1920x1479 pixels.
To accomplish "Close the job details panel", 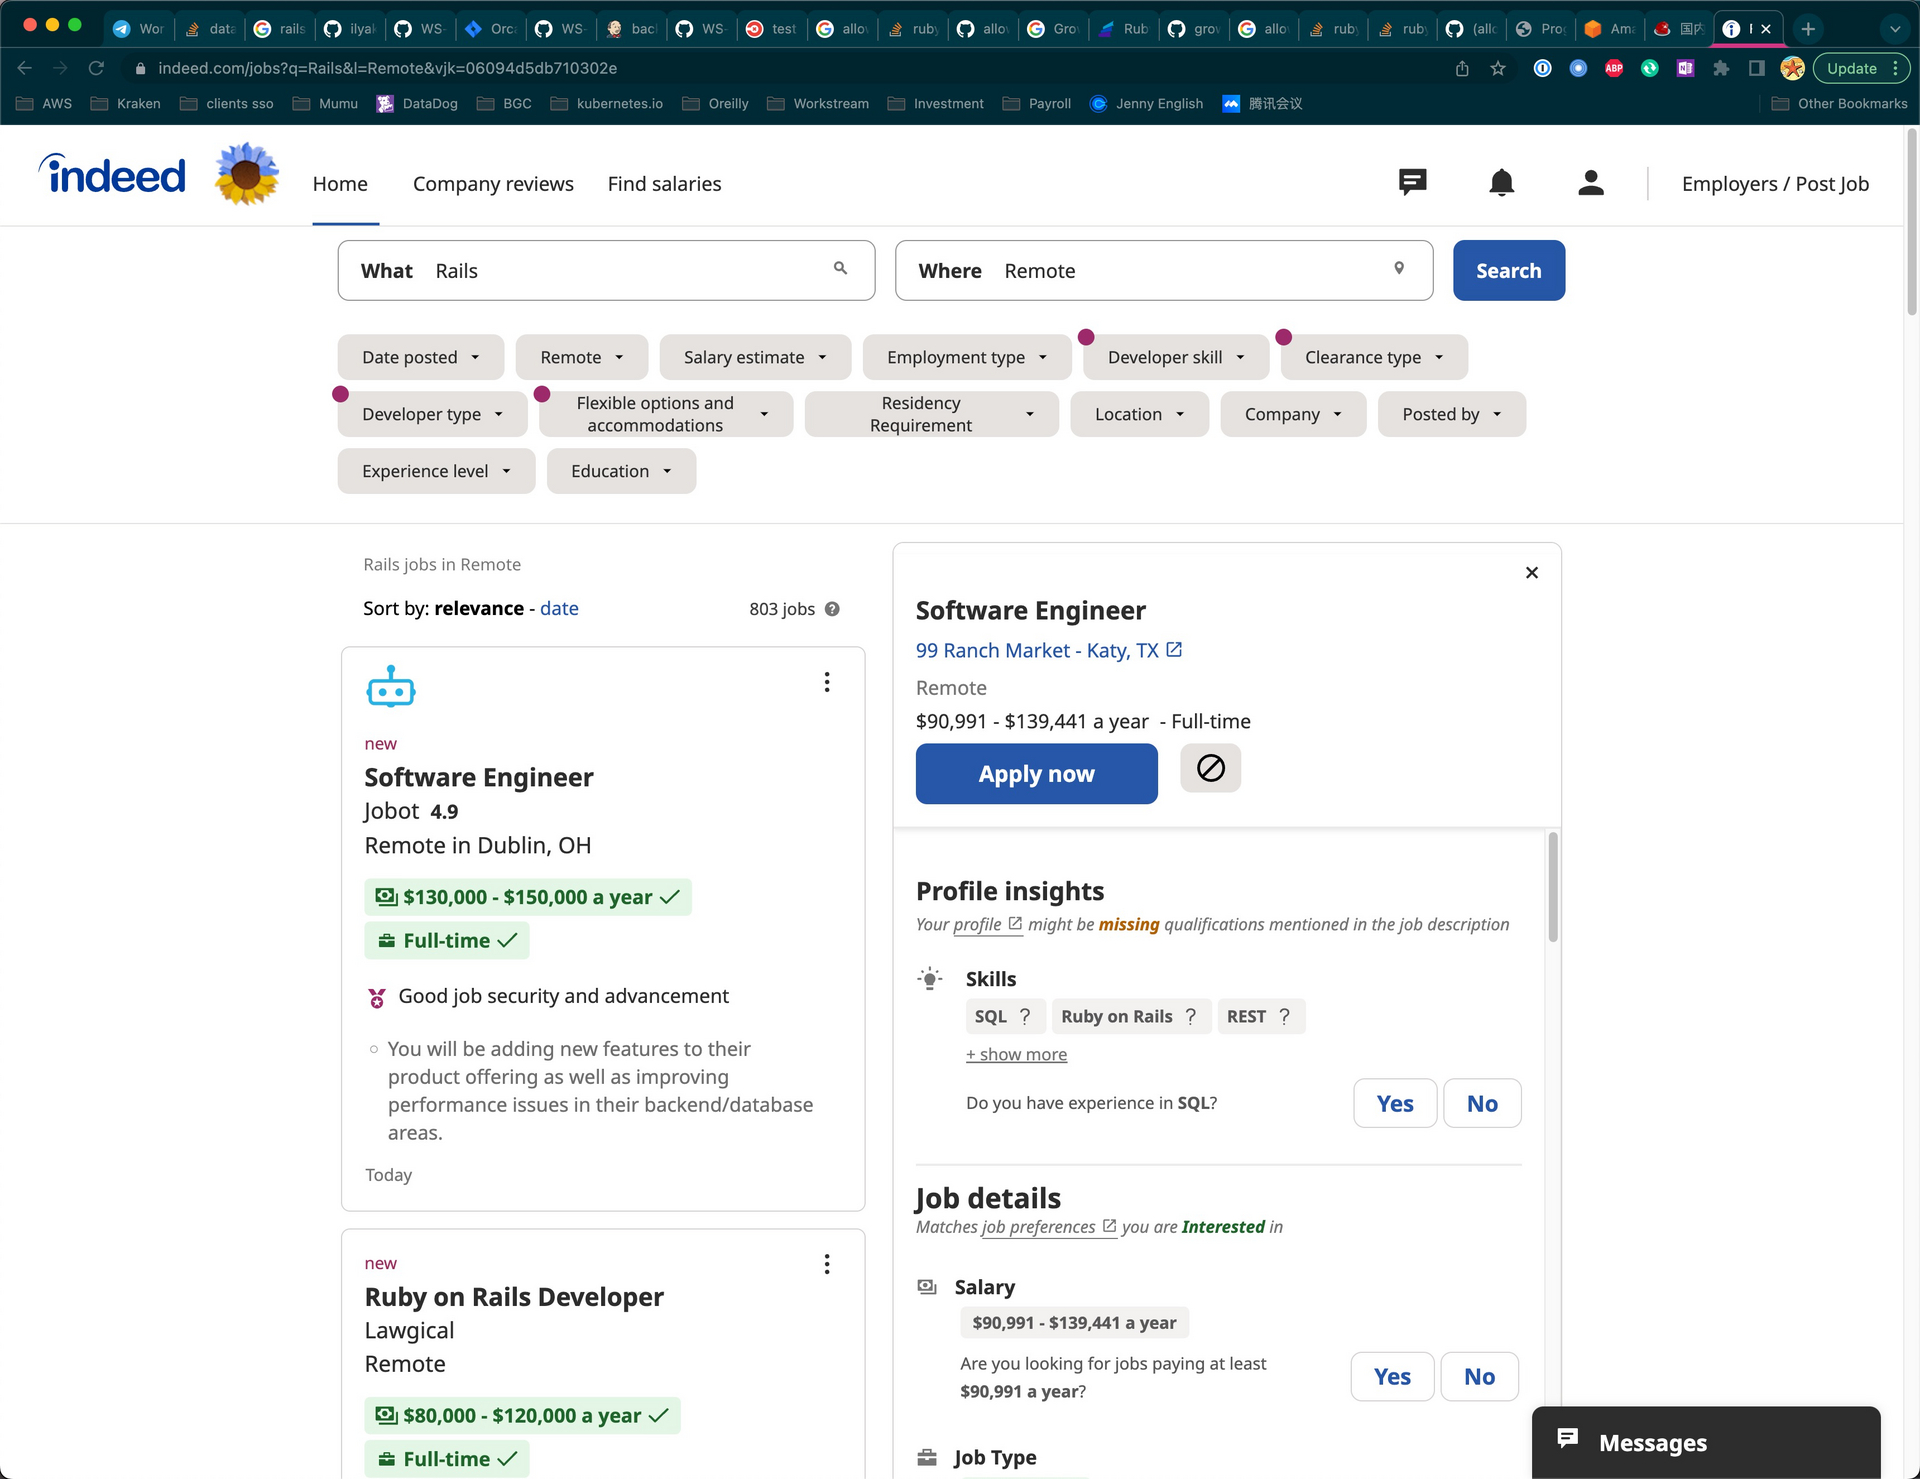I will pos(1532,573).
